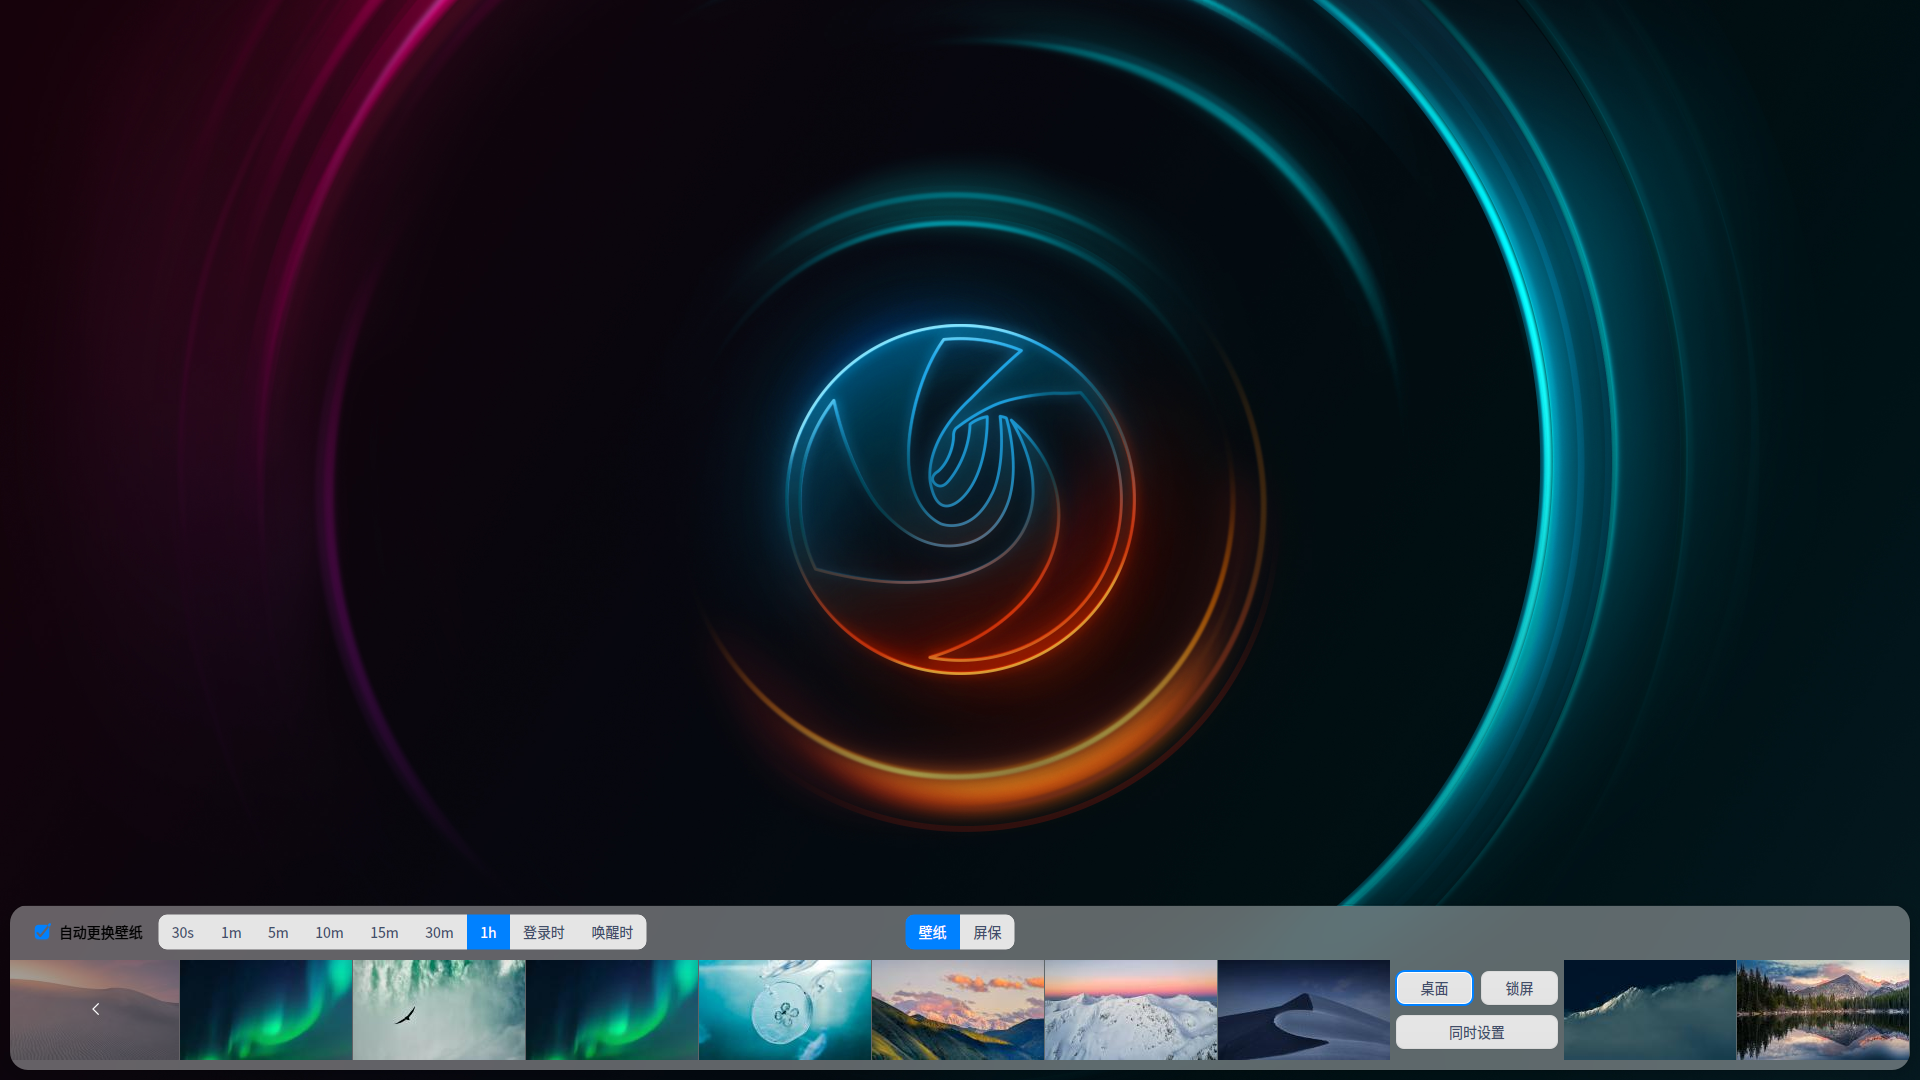Click the 同时设置 button

[x=1476, y=1032]
